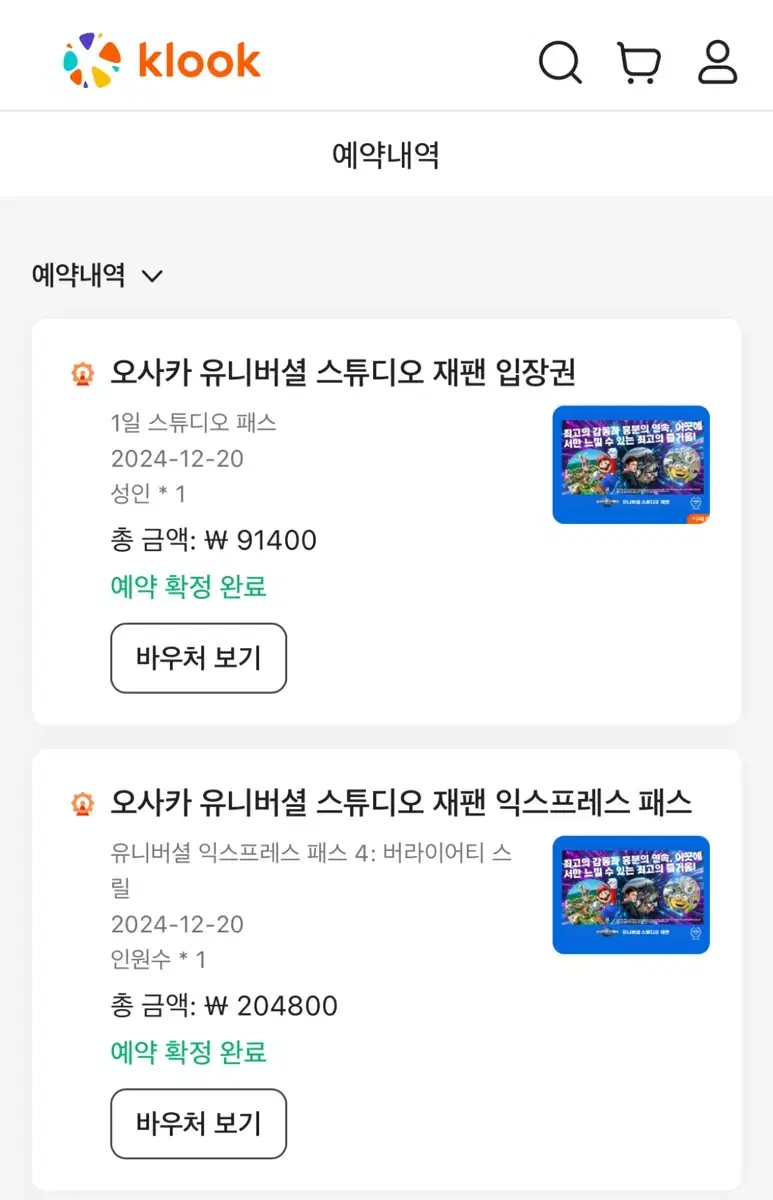773x1200 pixels.
Task: Select the 총 금액 ₩ 204800 line
Action: (x=224, y=1006)
